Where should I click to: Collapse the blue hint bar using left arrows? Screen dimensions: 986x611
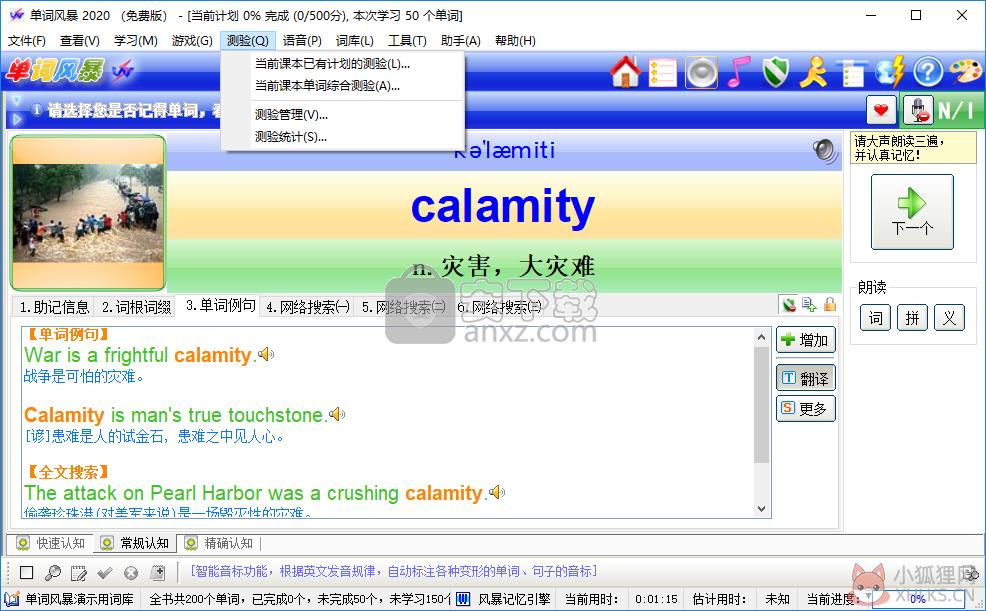16,109
